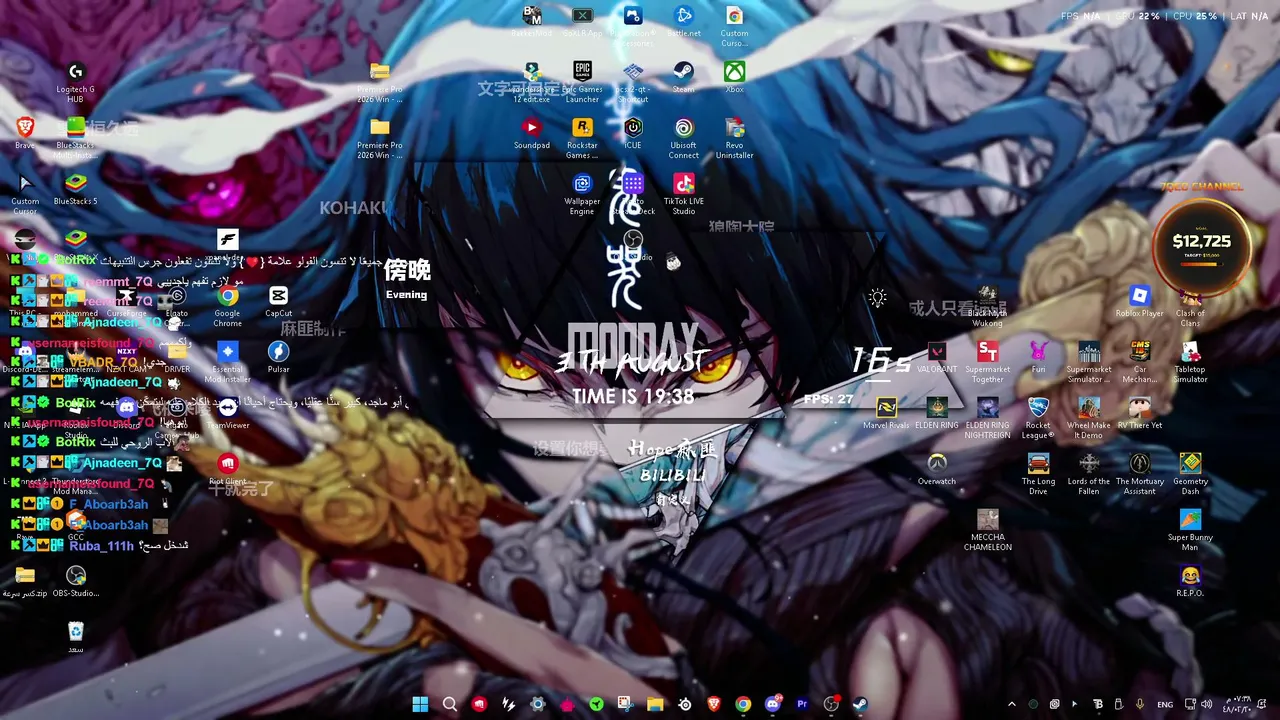Open taskbar Search
1280x720 pixels.
450,704
